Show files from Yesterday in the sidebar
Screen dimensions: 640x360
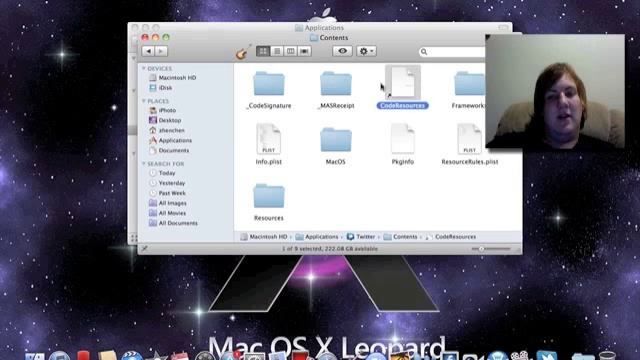[x=167, y=183]
